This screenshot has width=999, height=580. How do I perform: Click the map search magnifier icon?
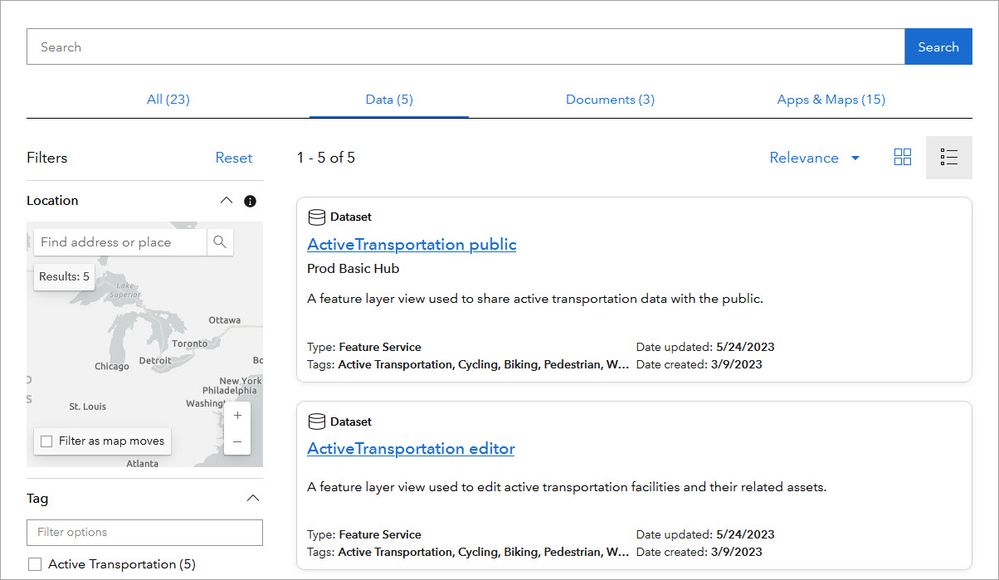click(x=220, y=242)
